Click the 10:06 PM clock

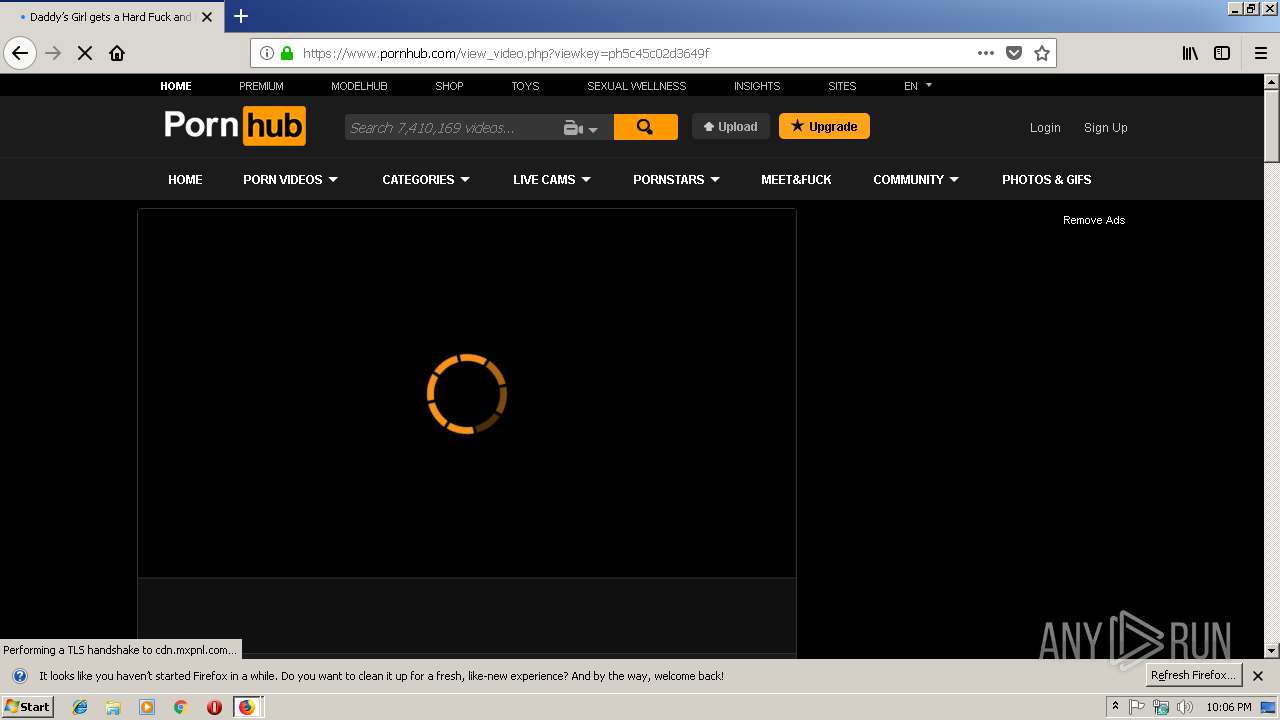pyautogui.click(x=1229, y=707)
